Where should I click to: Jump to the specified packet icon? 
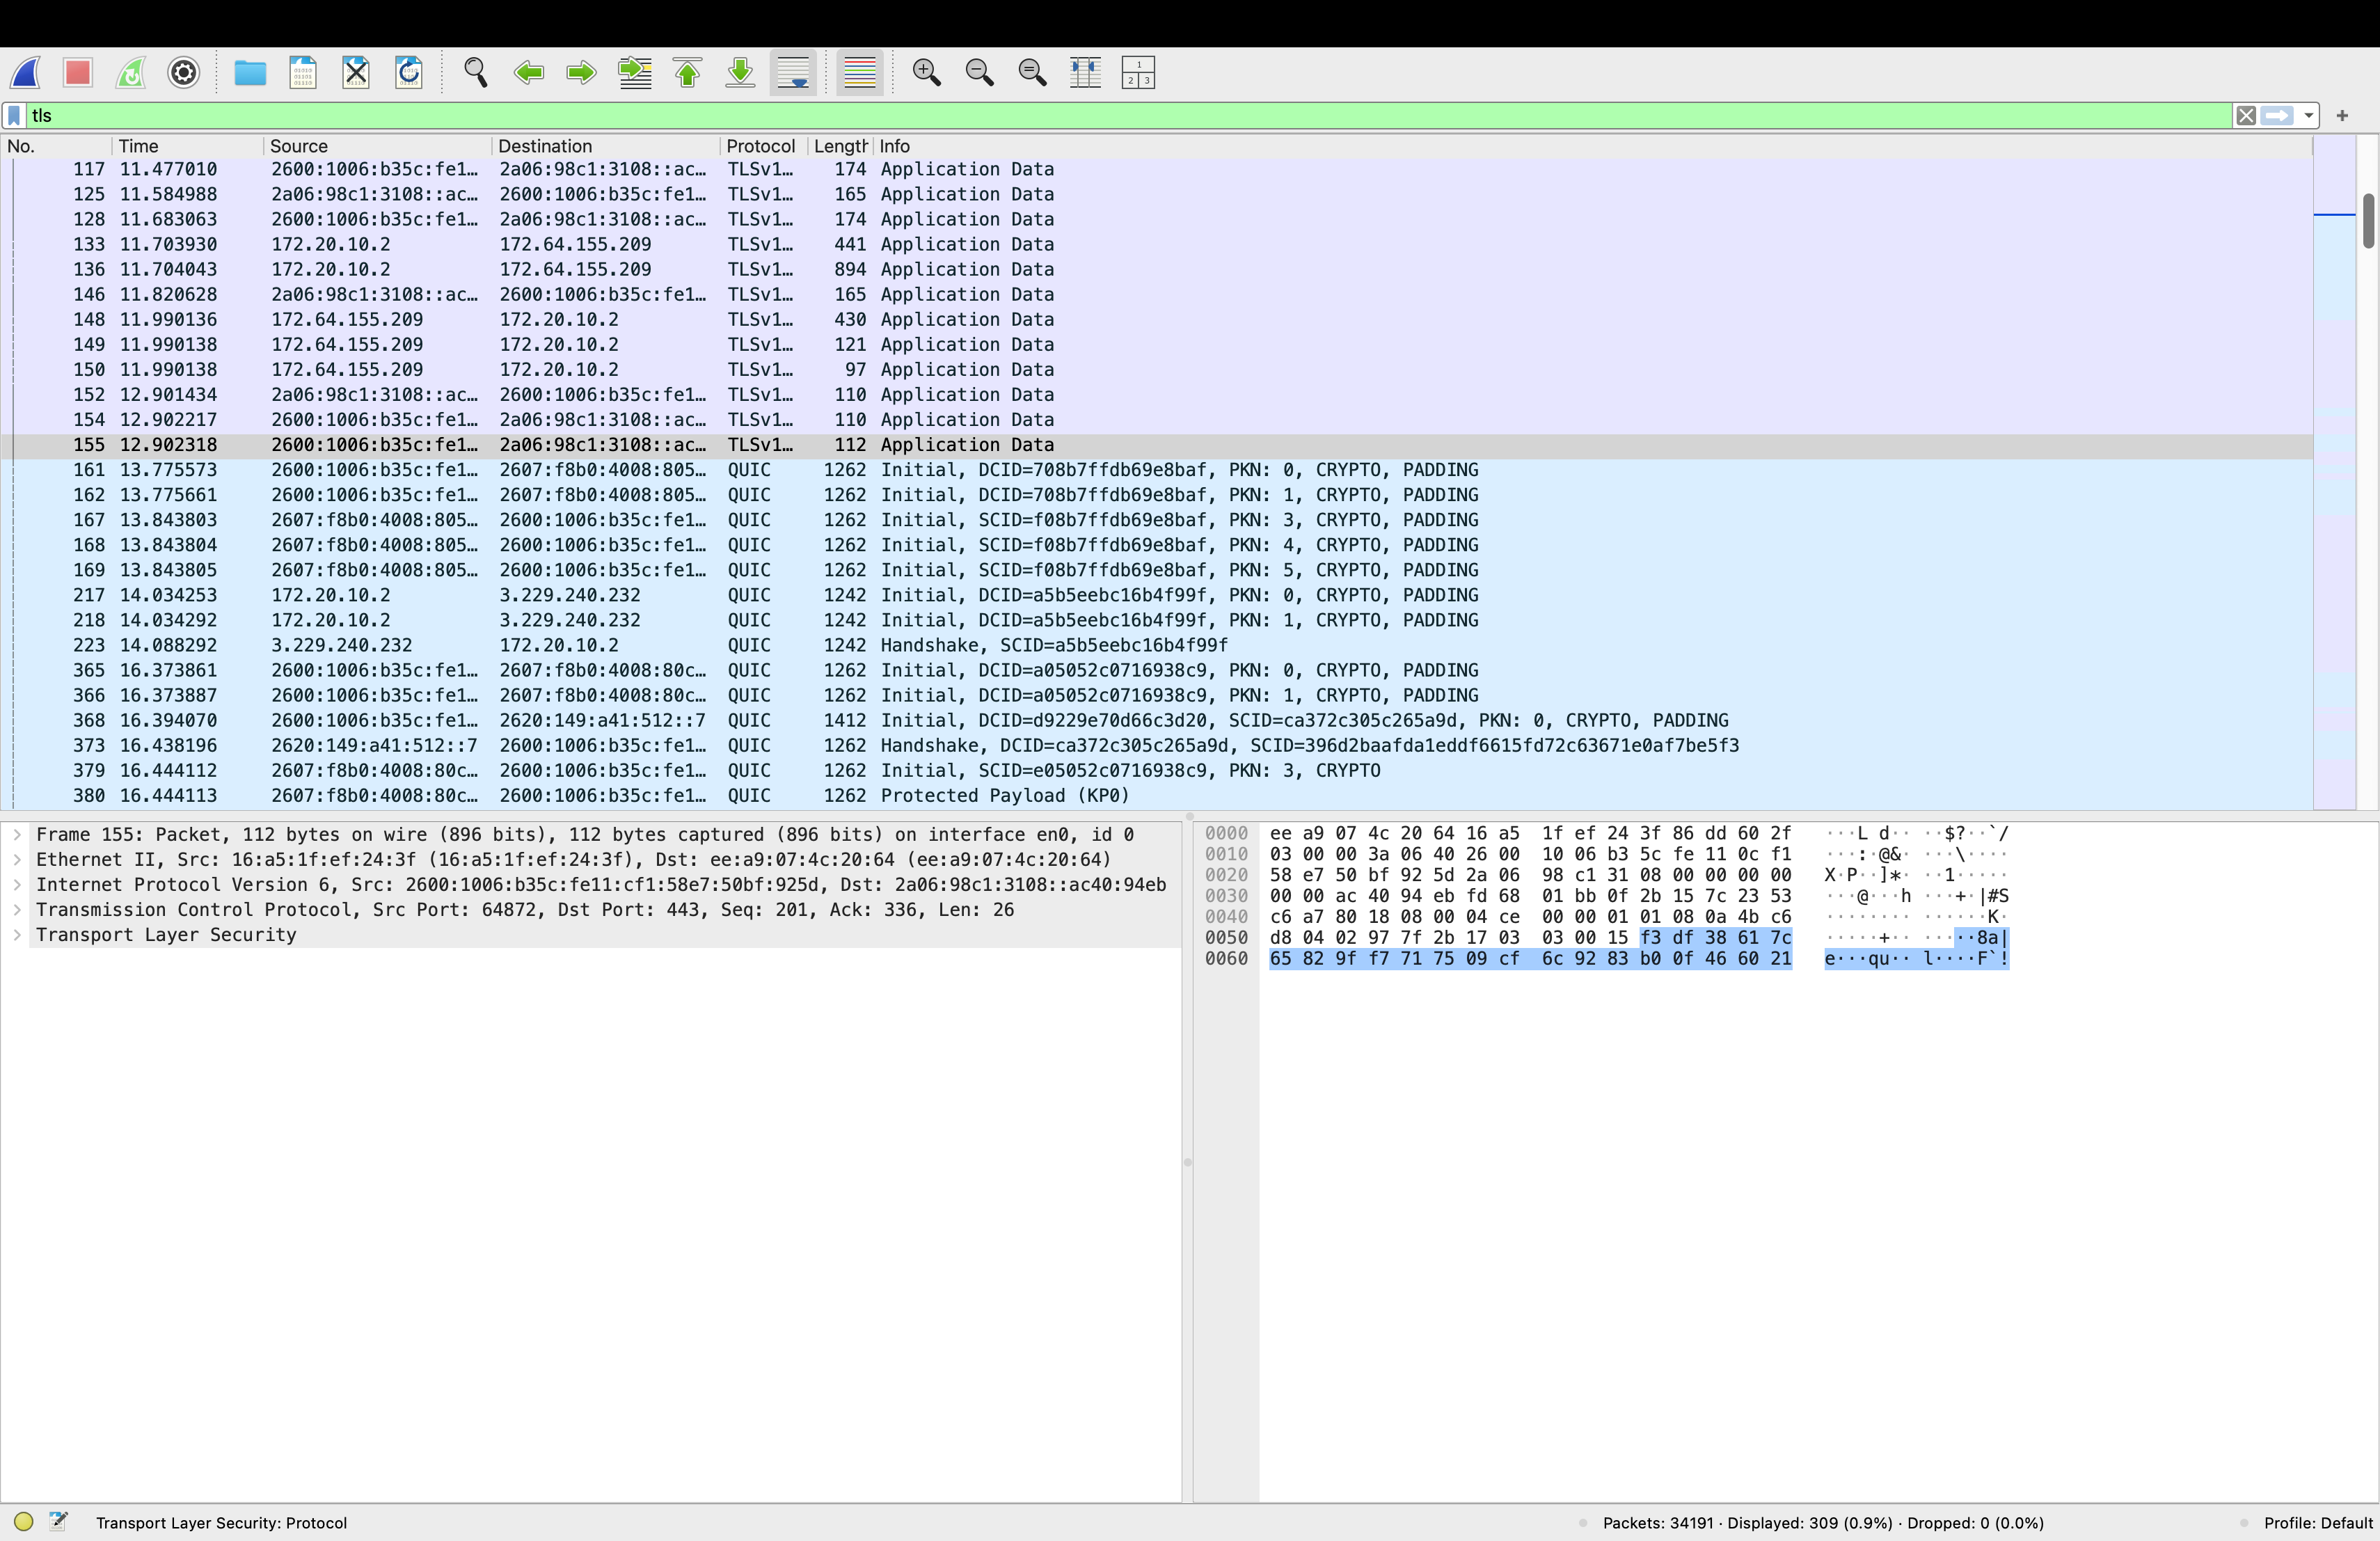(x=635, y=73)
